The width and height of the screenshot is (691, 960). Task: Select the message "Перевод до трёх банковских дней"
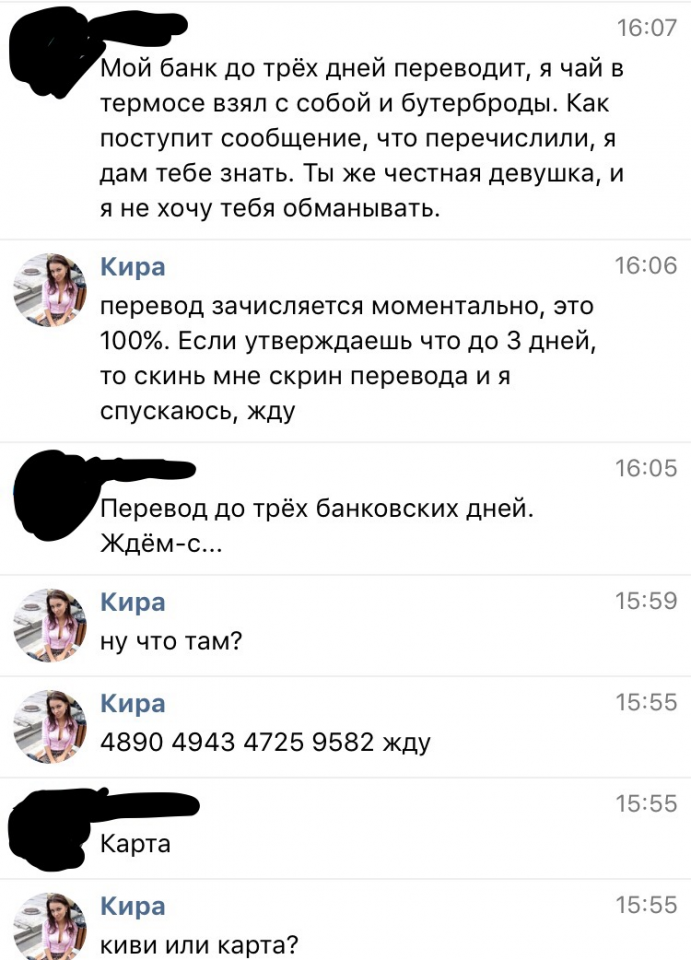pyautogui.click(x=317, y=526)
